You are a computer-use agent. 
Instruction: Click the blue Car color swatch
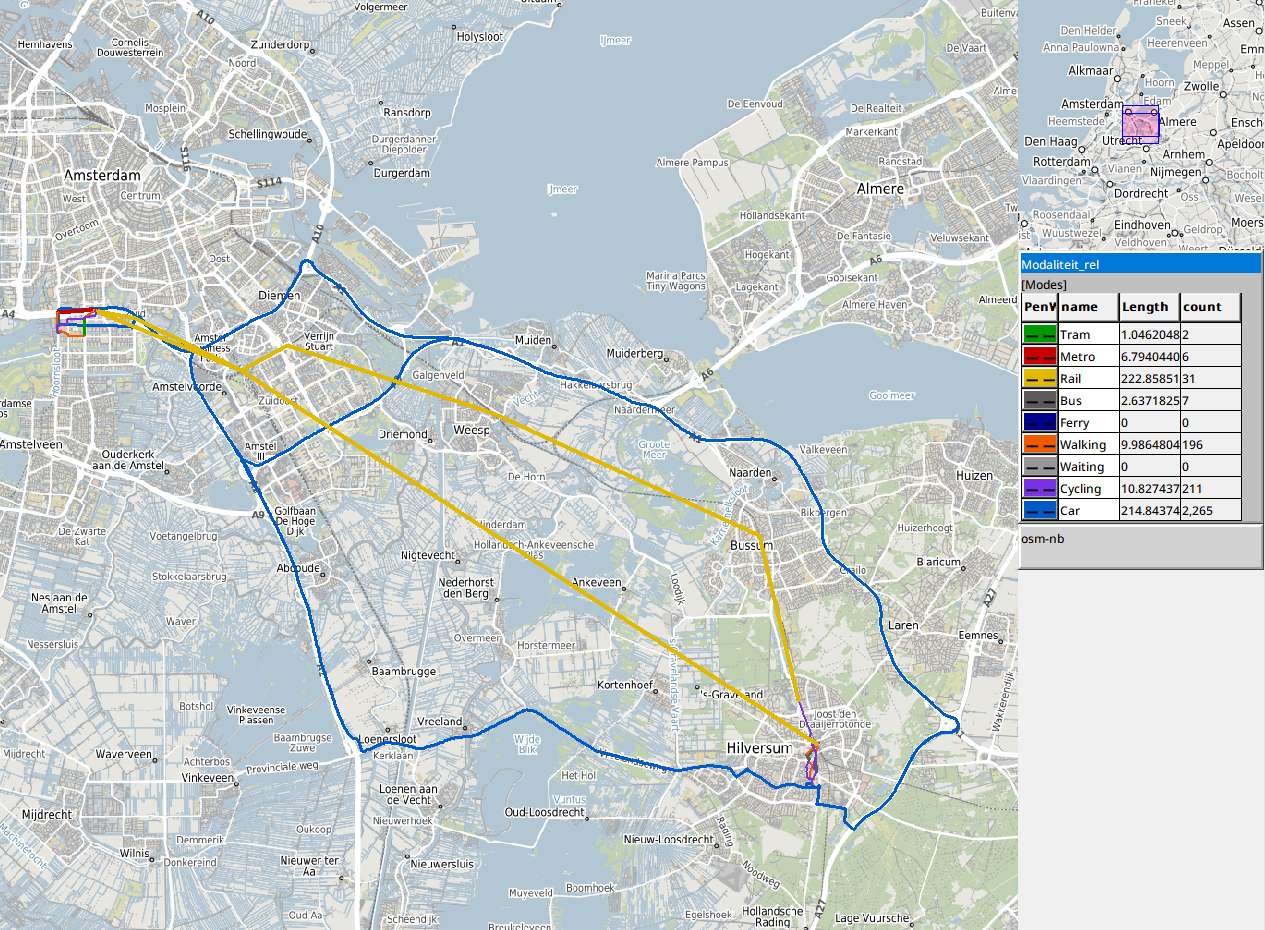[x=1040, y=511]
